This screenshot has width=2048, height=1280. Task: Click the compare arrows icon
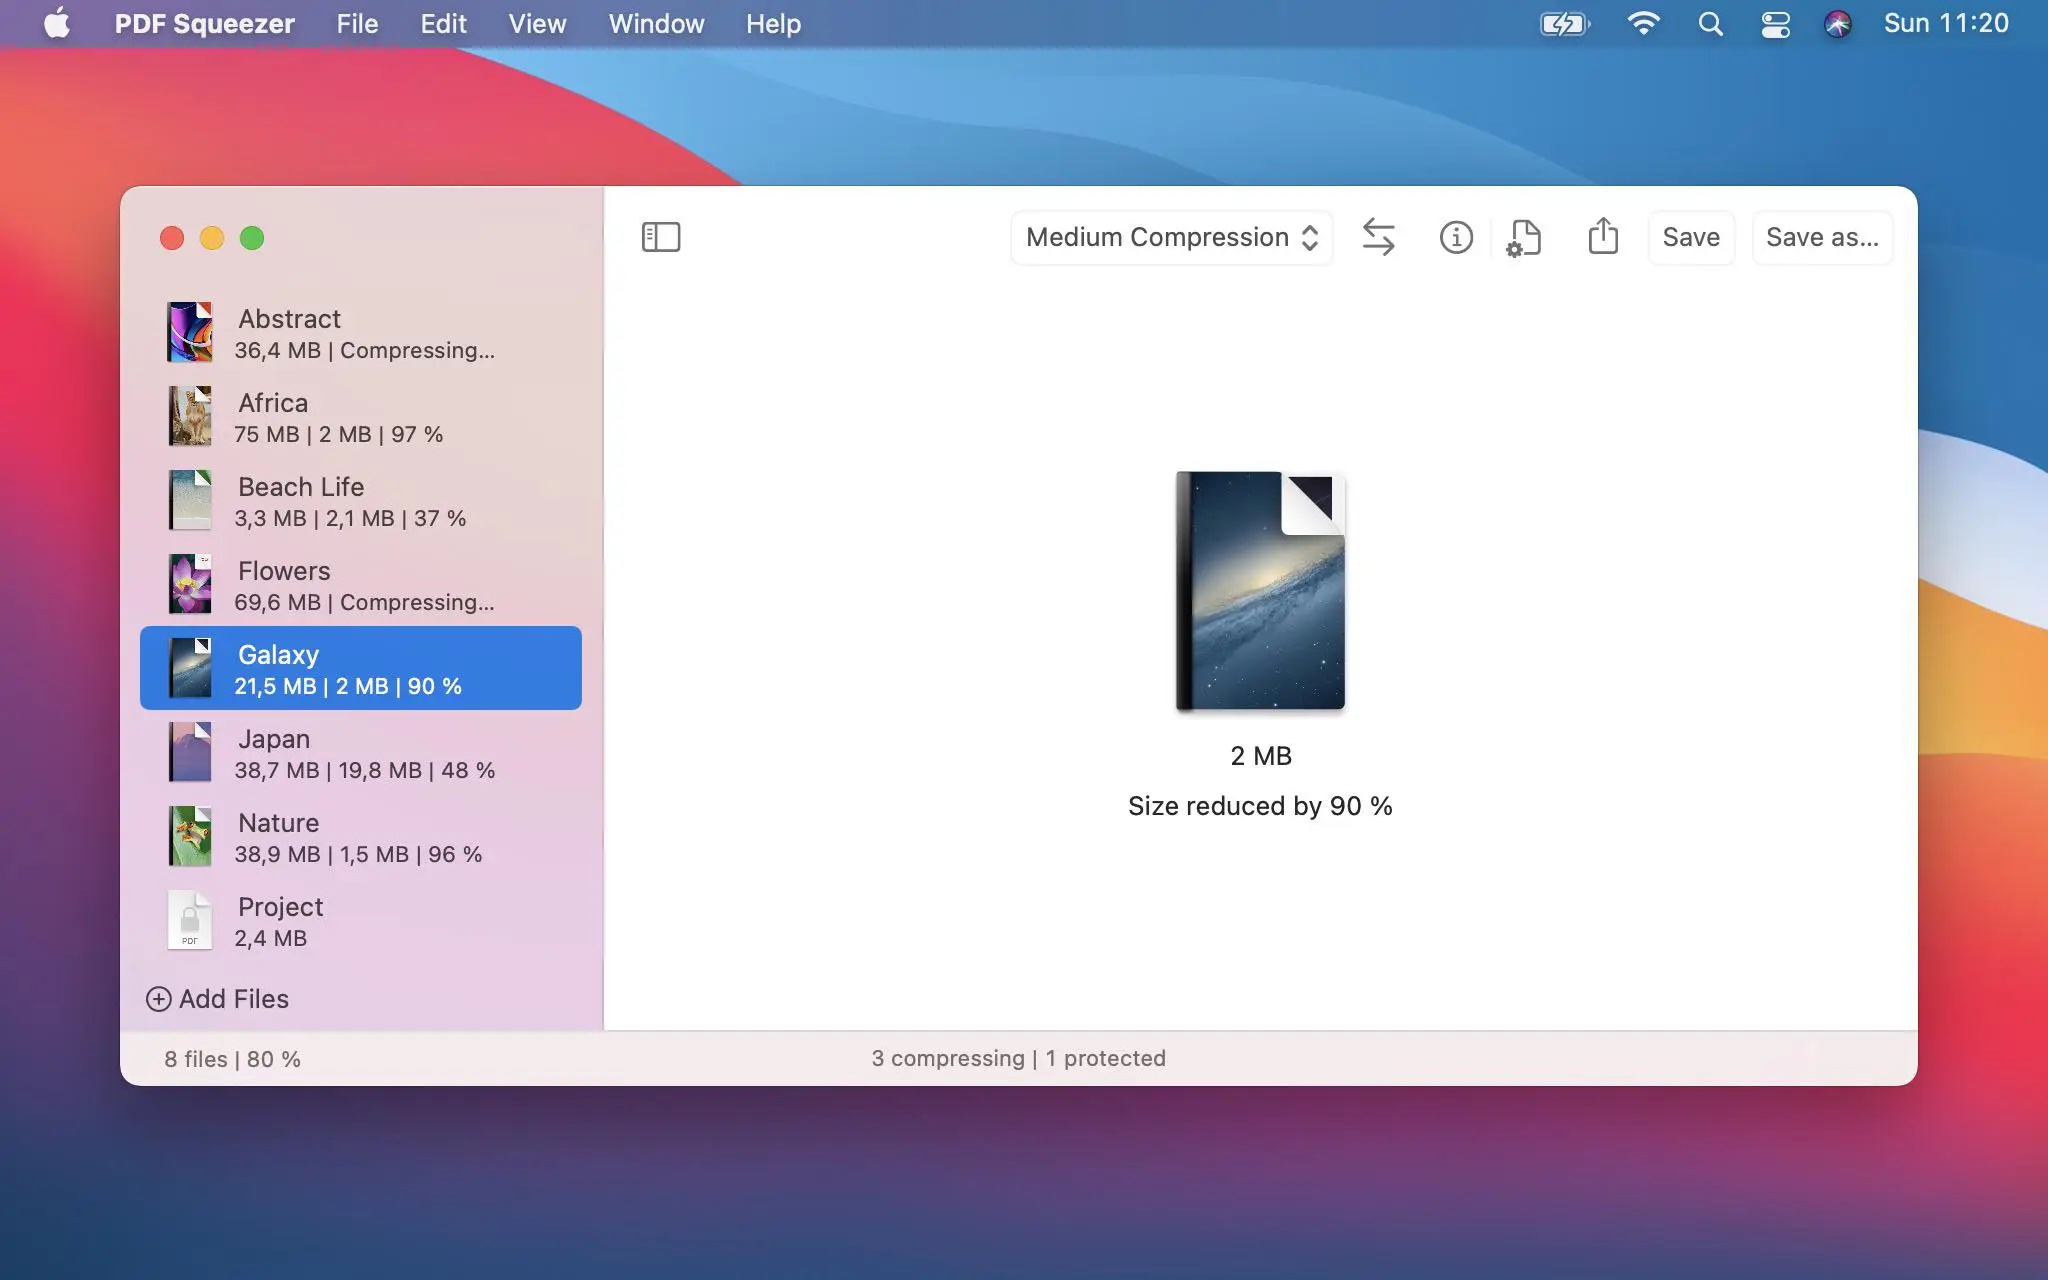pos(1378,237)
